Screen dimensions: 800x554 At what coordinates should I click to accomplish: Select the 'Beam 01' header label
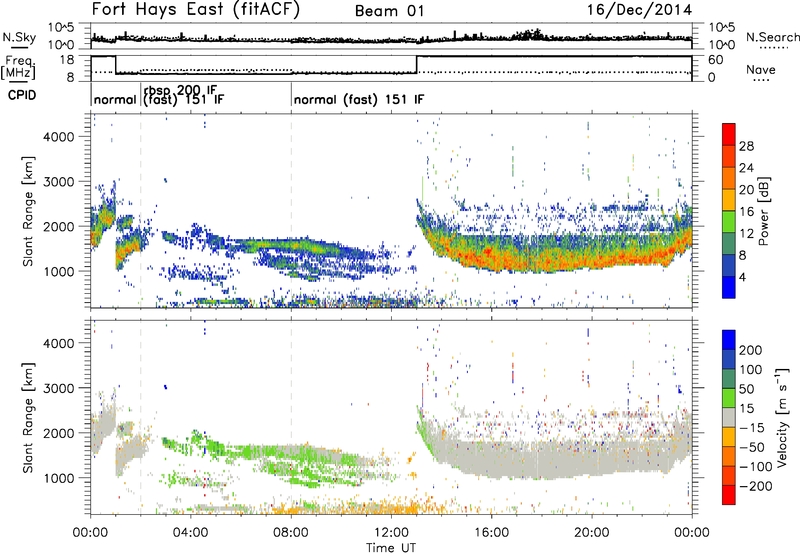tap(389, 11)
